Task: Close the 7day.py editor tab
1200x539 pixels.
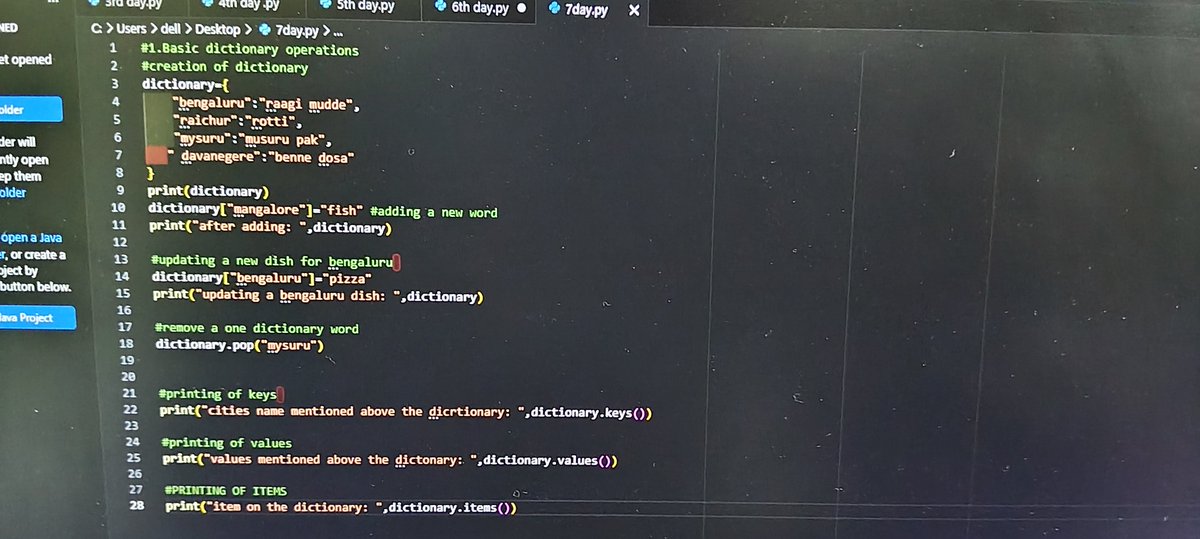Action: [634, 10]
